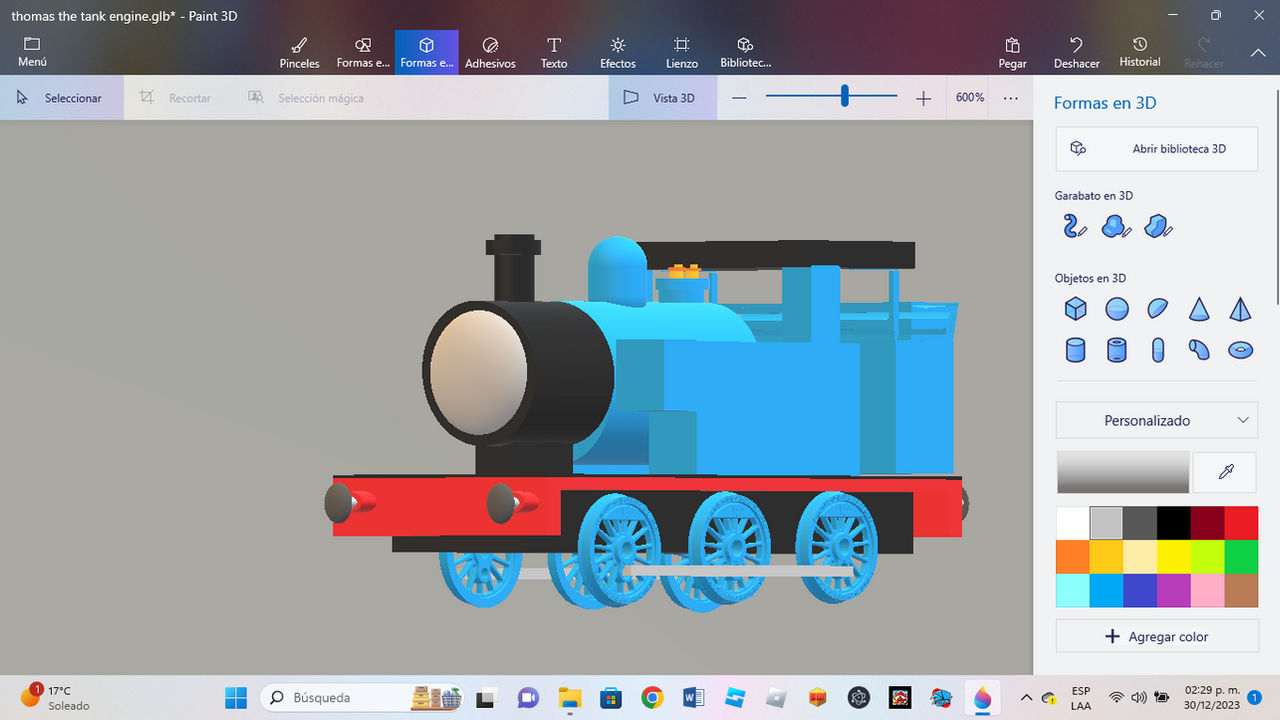Collapse the ribbon with the chevron

point(1258,52)
